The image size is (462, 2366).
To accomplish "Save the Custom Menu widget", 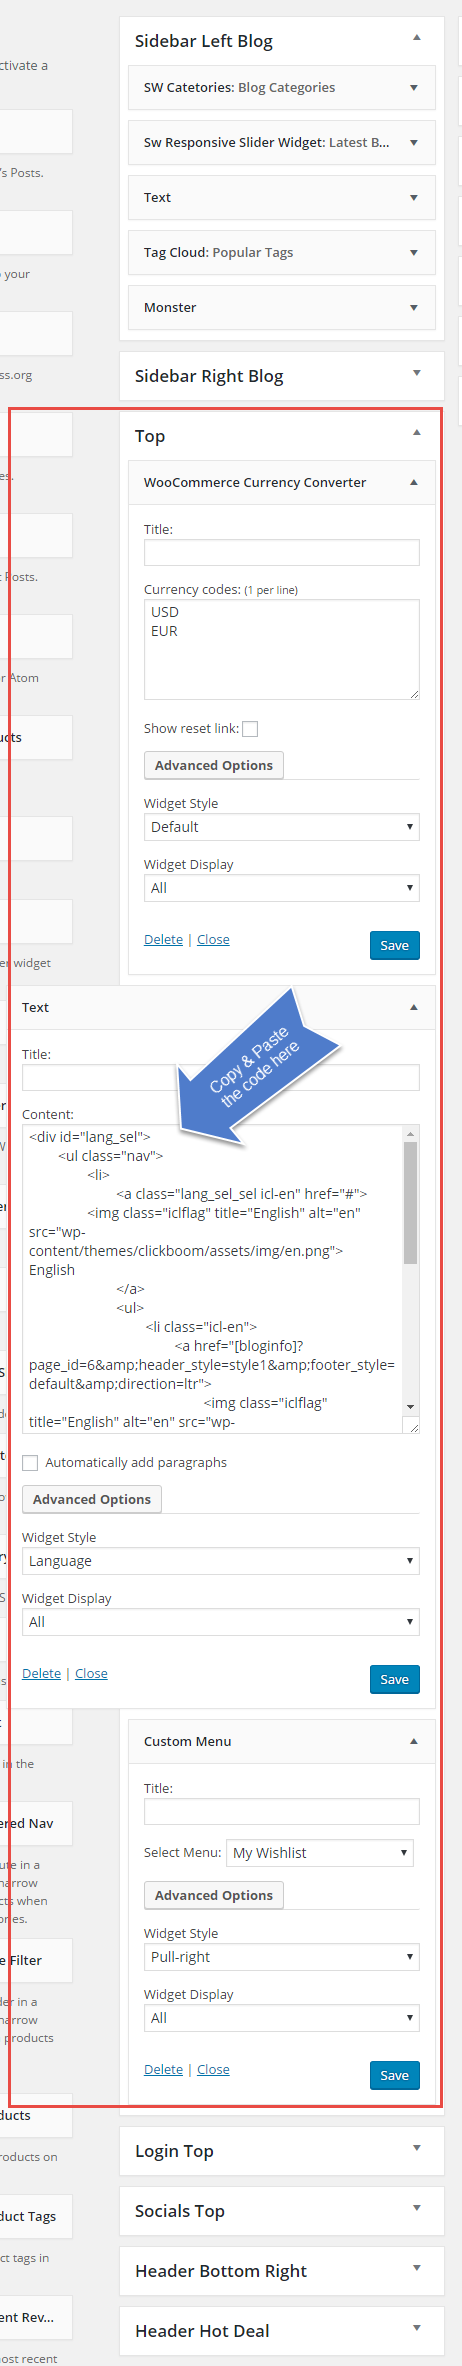I will click(x=394, y=2076).
